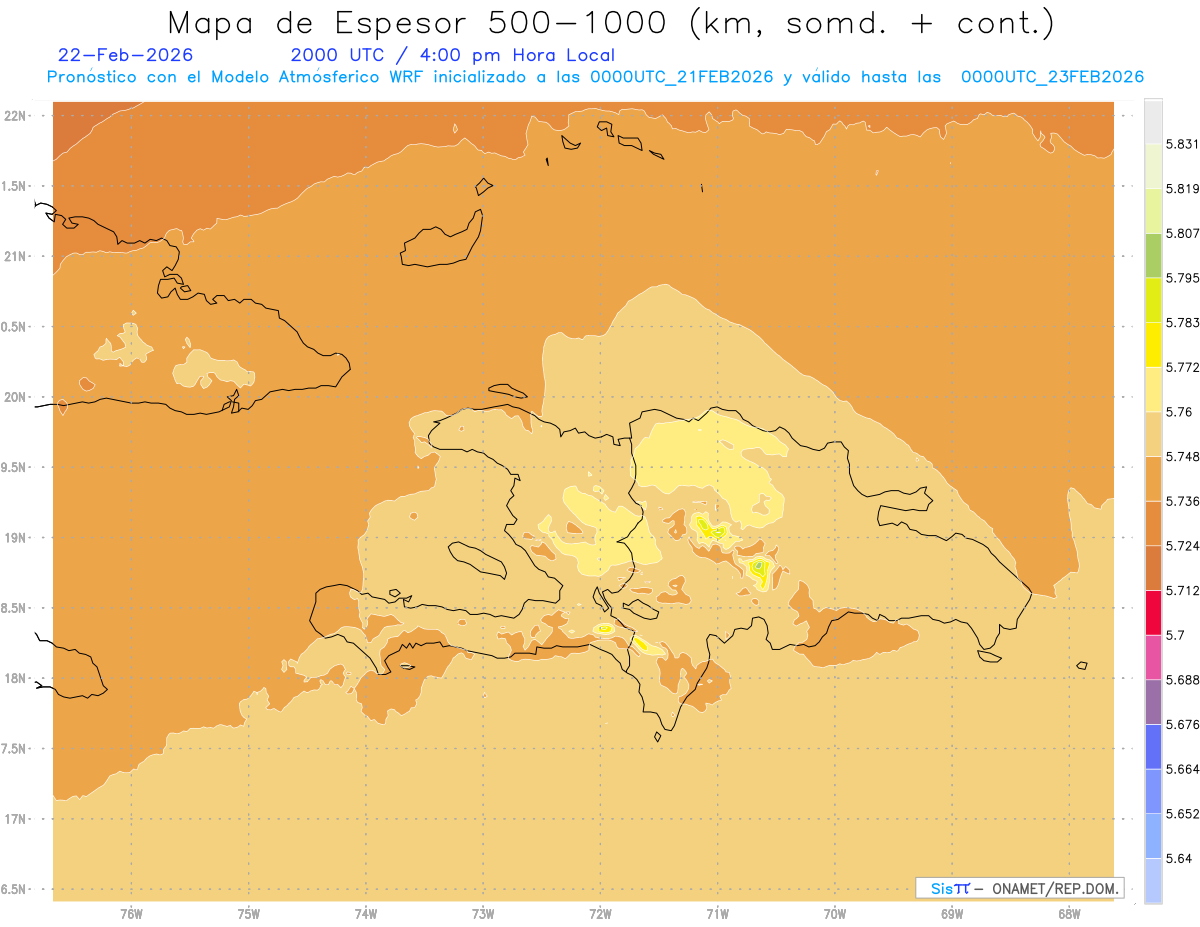The width and height of the screenshot is (1200, 927).
Task: Click the 69W longitude label
Action: click(x=952, y=914)
